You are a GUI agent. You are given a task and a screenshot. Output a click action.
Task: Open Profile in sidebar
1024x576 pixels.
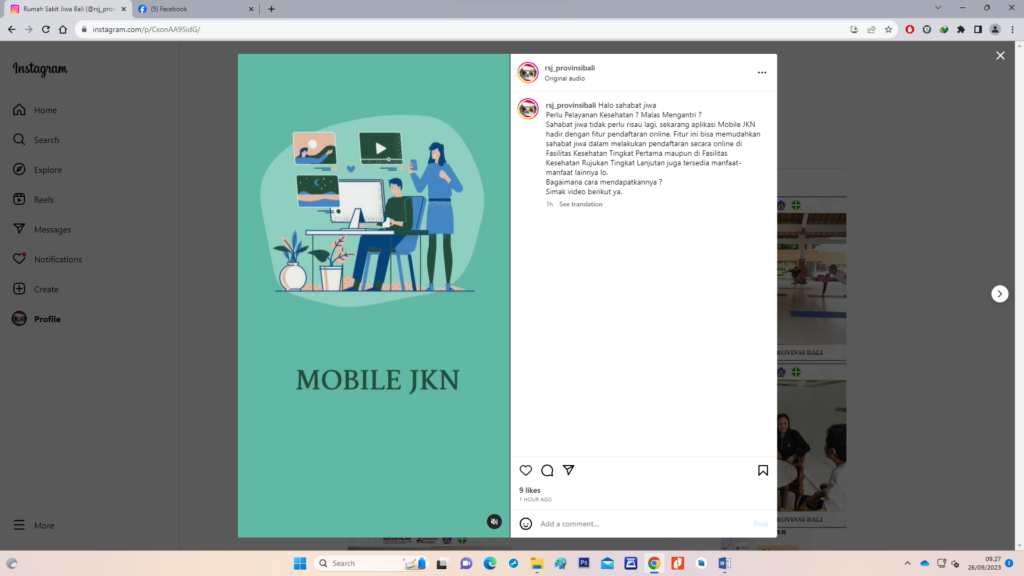tap(37, 319)
